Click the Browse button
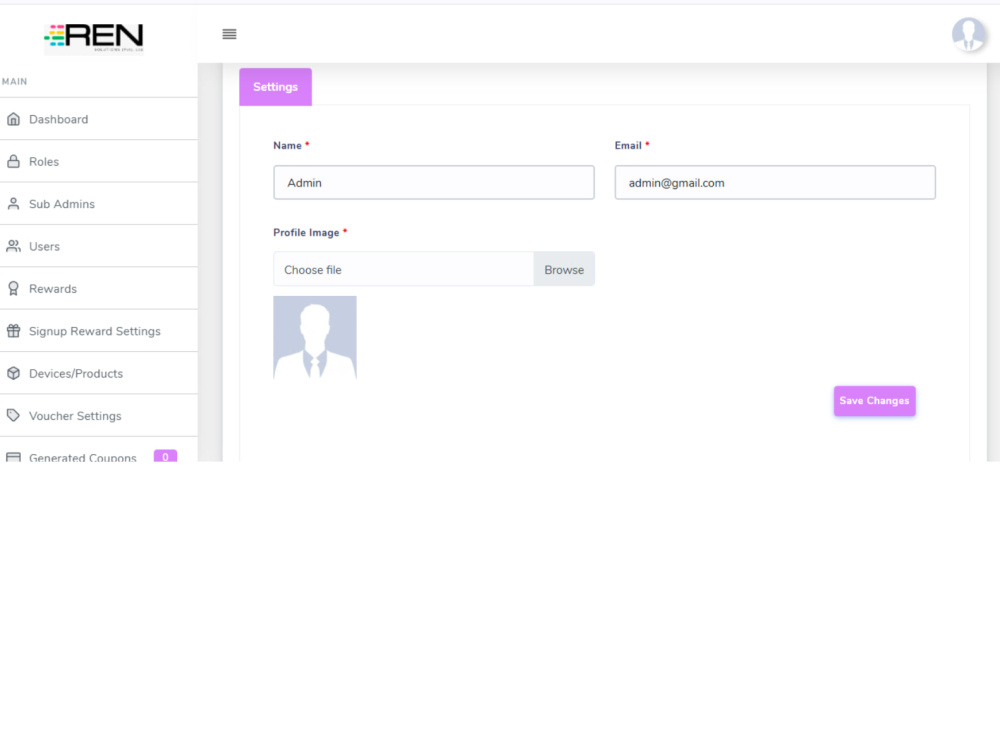 pos(564,269)
